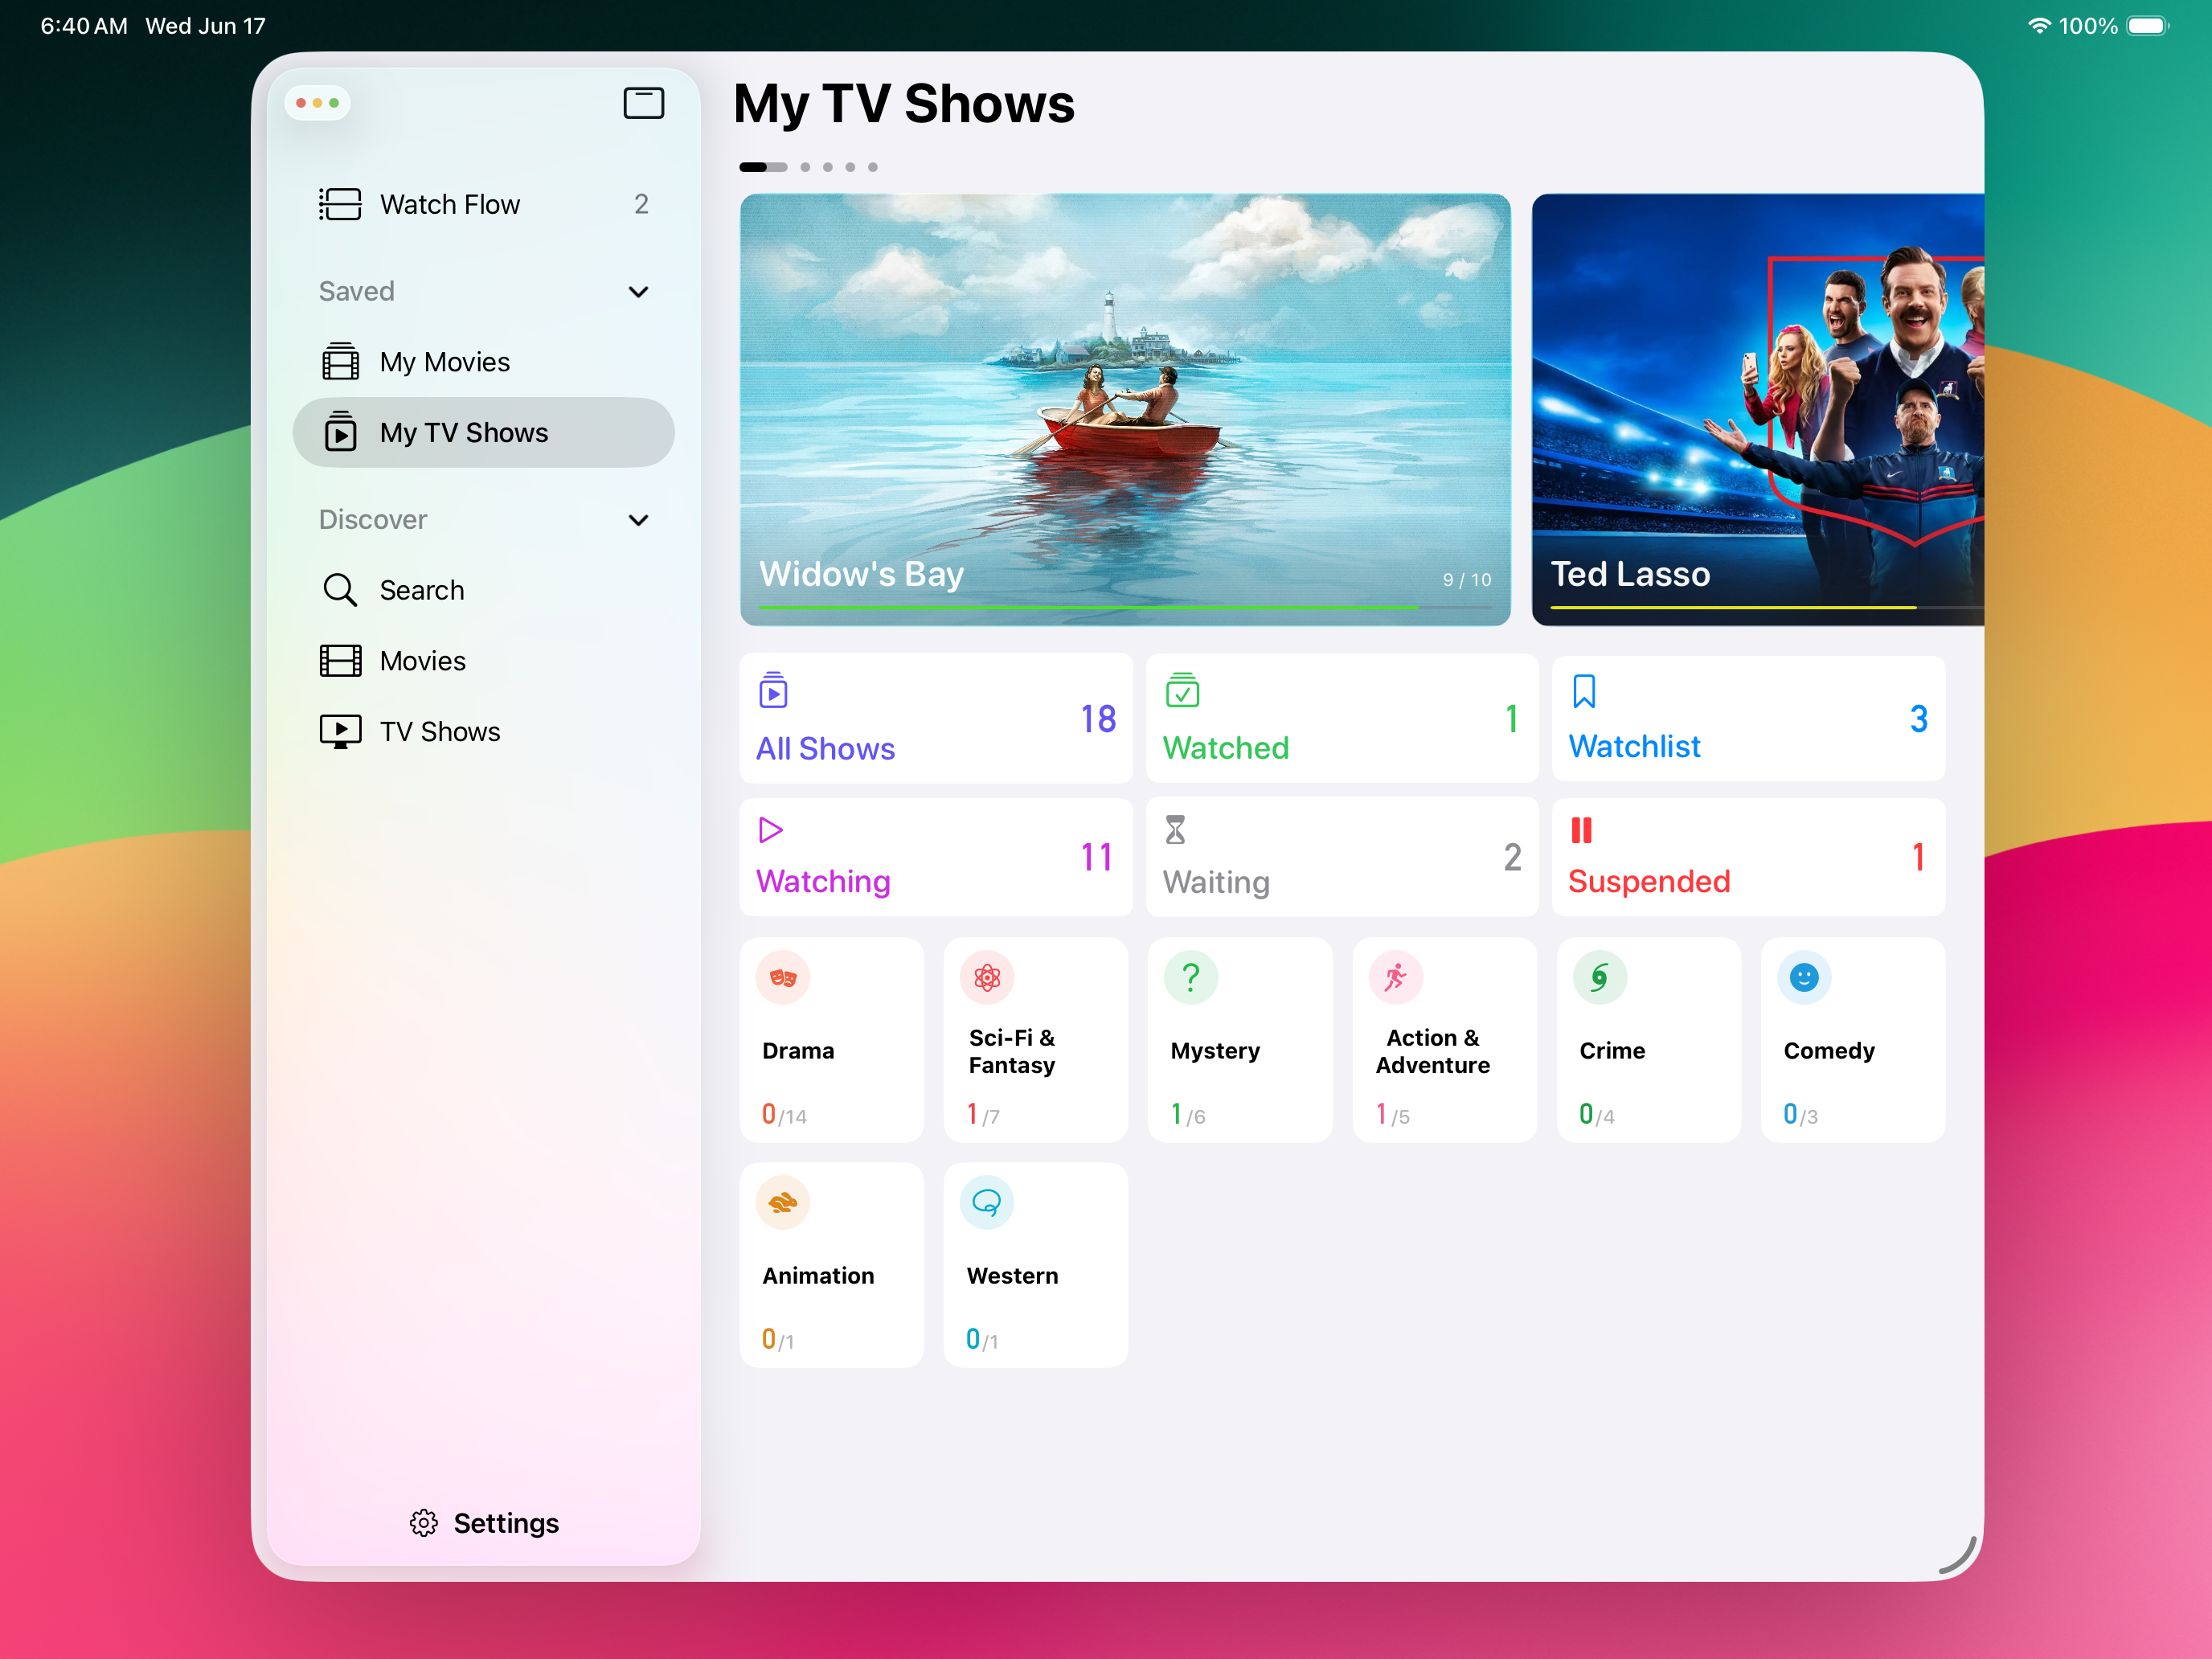The image size is (2212, 1659).
Task: Click the Drama genre label
Action: coord(798,1051)
